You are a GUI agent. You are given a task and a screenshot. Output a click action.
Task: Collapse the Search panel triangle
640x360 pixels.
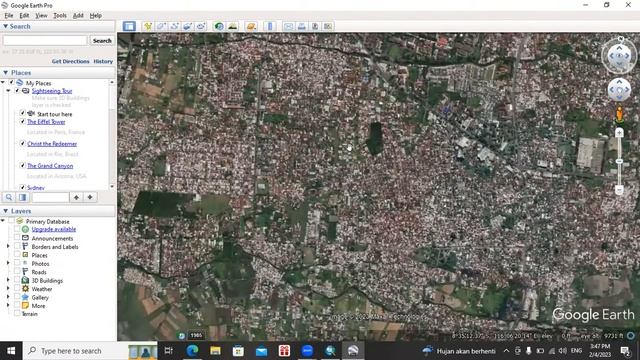tap(5, 26)
